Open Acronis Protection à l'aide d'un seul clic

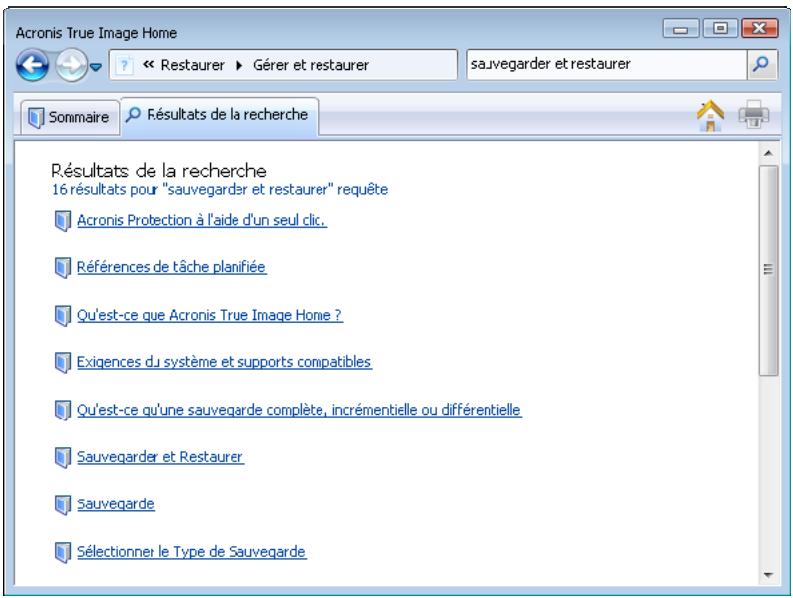202,220
